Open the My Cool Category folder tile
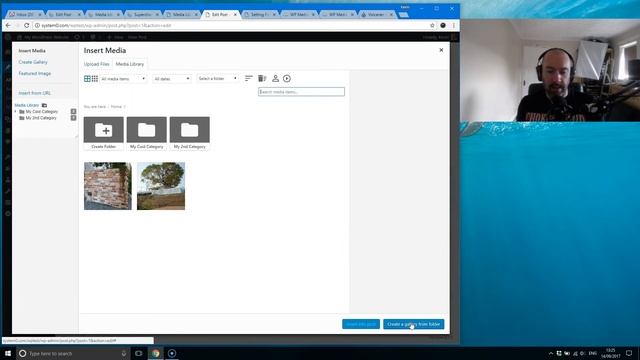This screenshot has height=360, width=640. pos(147,133)
